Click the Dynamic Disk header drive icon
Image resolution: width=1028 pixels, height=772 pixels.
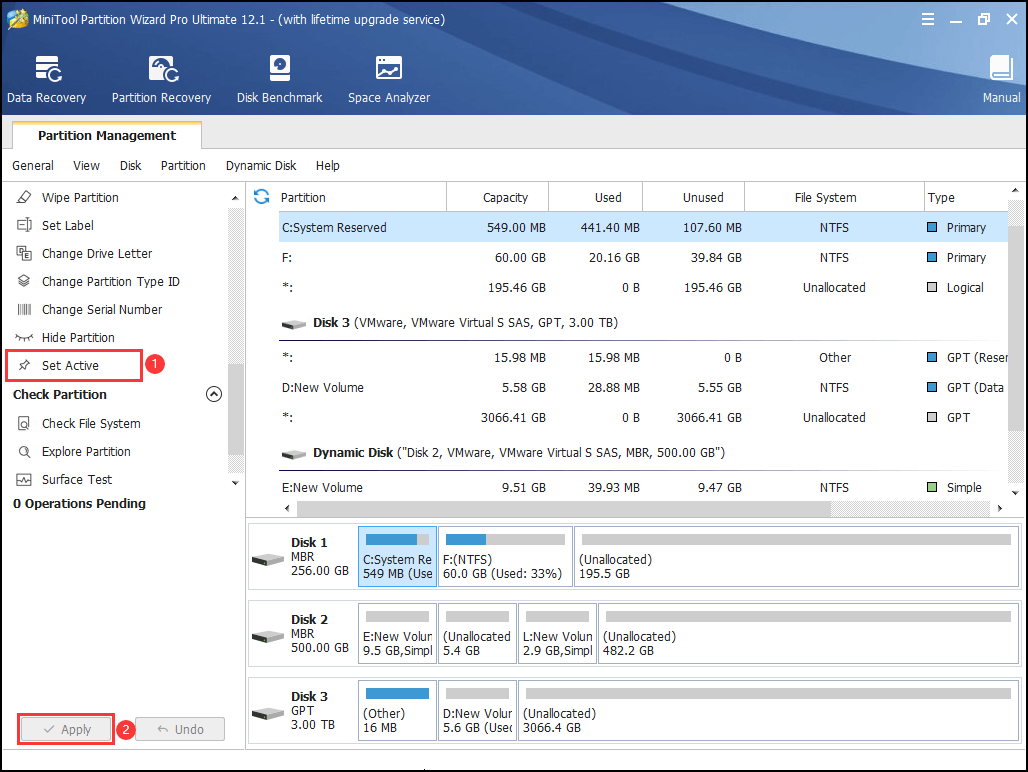pyautogui.click(x=294, y=454)
